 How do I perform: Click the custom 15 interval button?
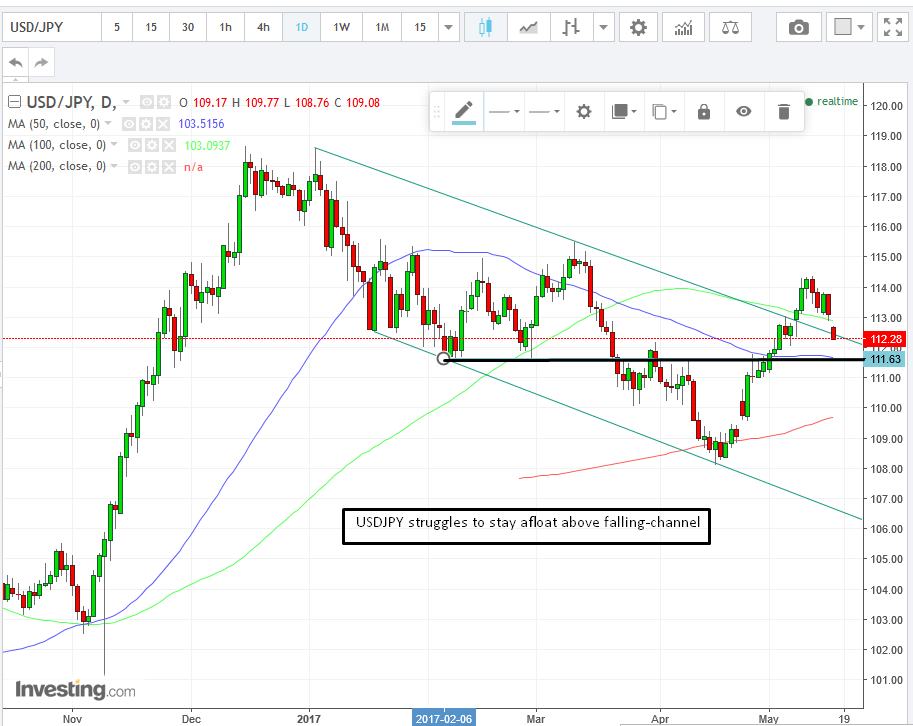tap(420, 27)
